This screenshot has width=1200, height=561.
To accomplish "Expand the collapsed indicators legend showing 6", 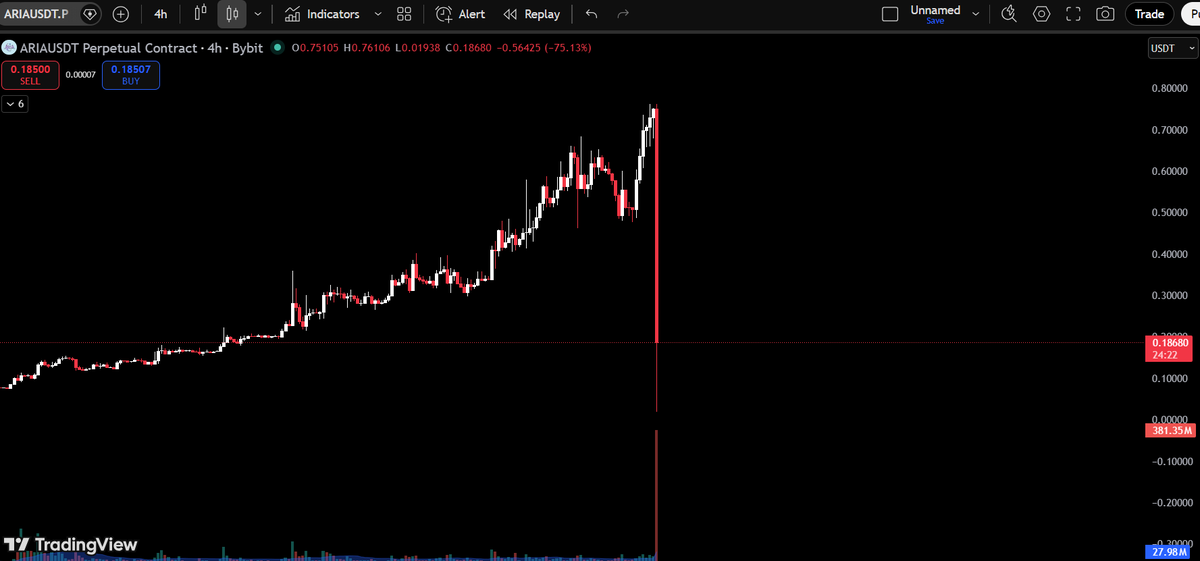I will (15, 103).
